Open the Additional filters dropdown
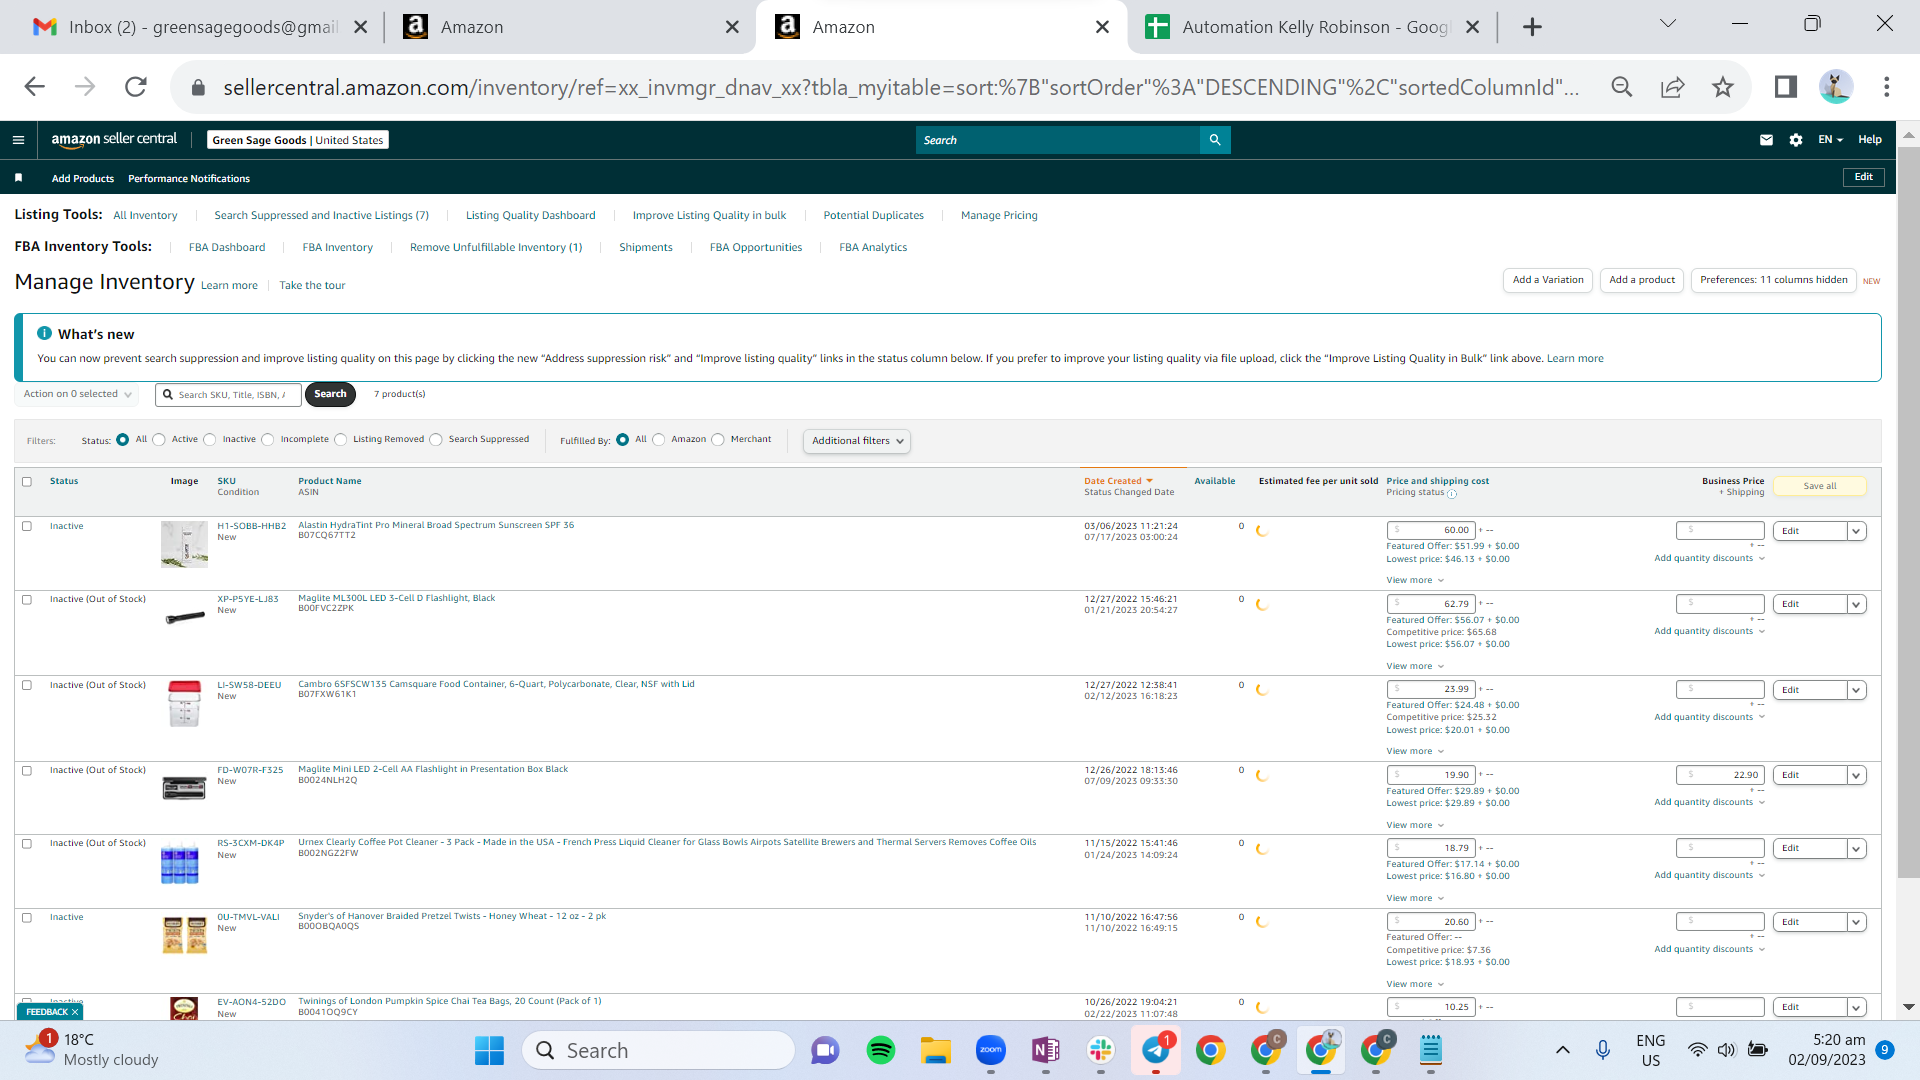Image resolution: width=1920 pixels, height=1080 pixels. (x=857, y=441)
